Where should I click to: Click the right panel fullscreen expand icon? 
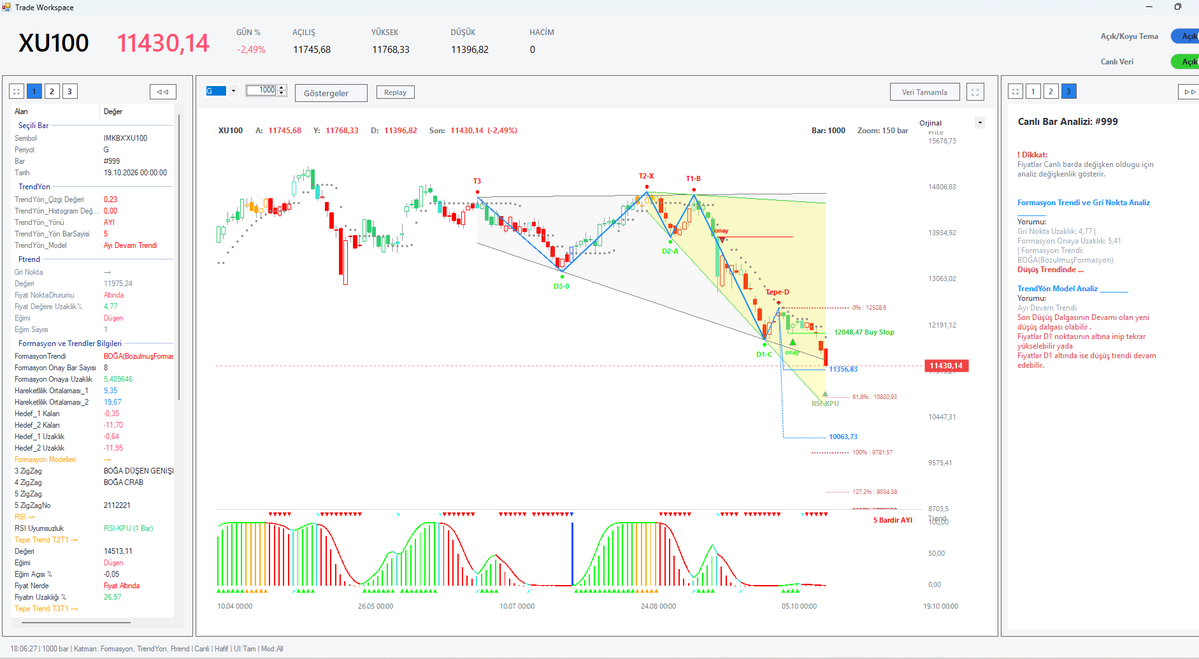pos(1015,92)
